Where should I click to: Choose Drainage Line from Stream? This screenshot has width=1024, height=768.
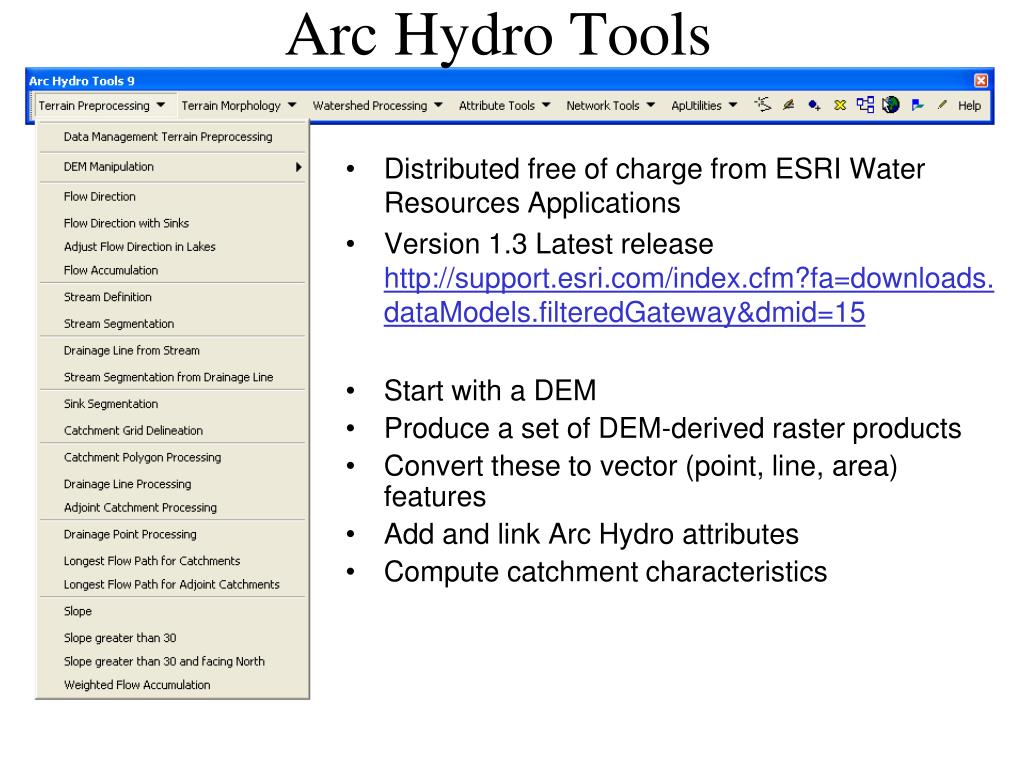(172, 351)
